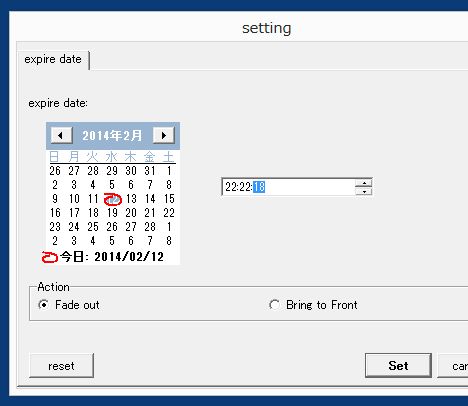Viewport: 468px width, 406px height.
Task: Click highlighted seconds value 18
Action: [259, 187]
